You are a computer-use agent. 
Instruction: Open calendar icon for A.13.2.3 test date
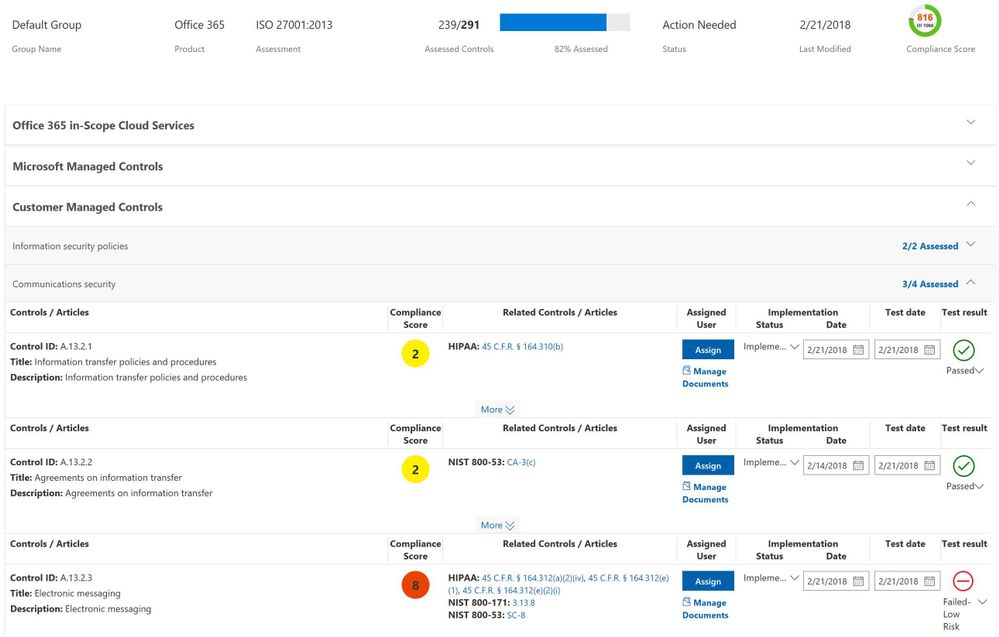tap(930, 581)
